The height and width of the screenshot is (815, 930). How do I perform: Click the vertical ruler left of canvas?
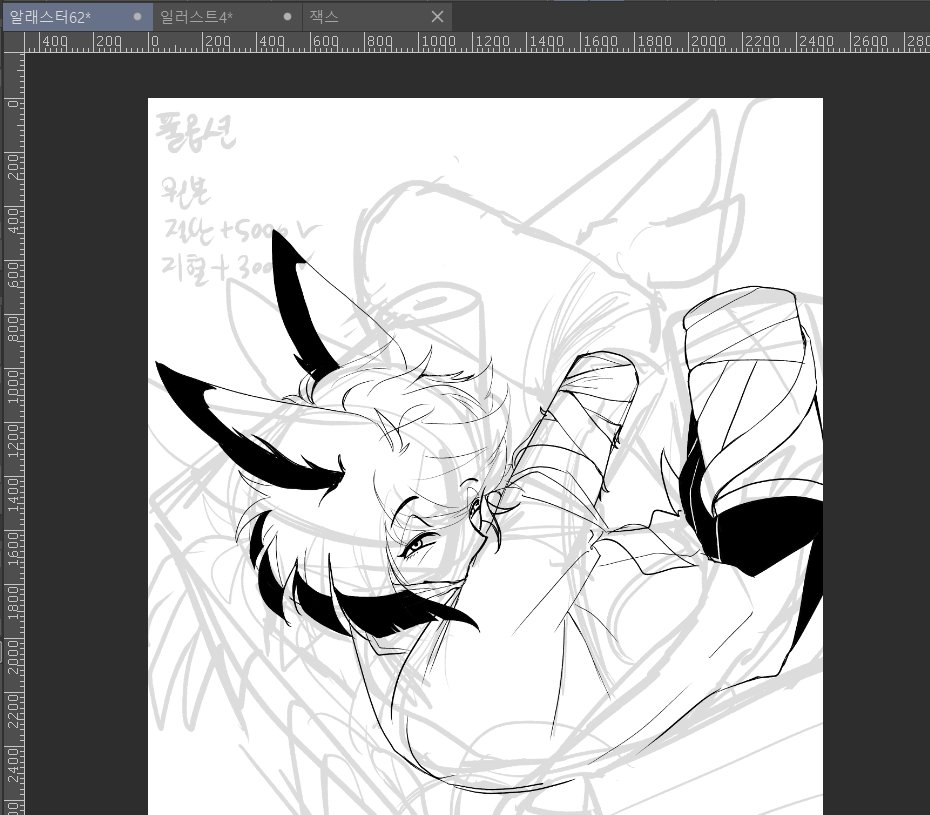point(14,433)
